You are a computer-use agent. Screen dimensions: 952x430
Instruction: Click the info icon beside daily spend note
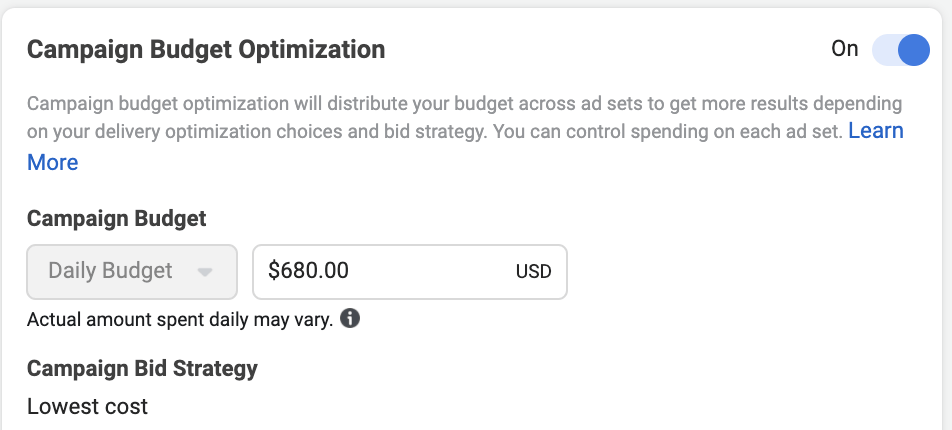[350, 320]
